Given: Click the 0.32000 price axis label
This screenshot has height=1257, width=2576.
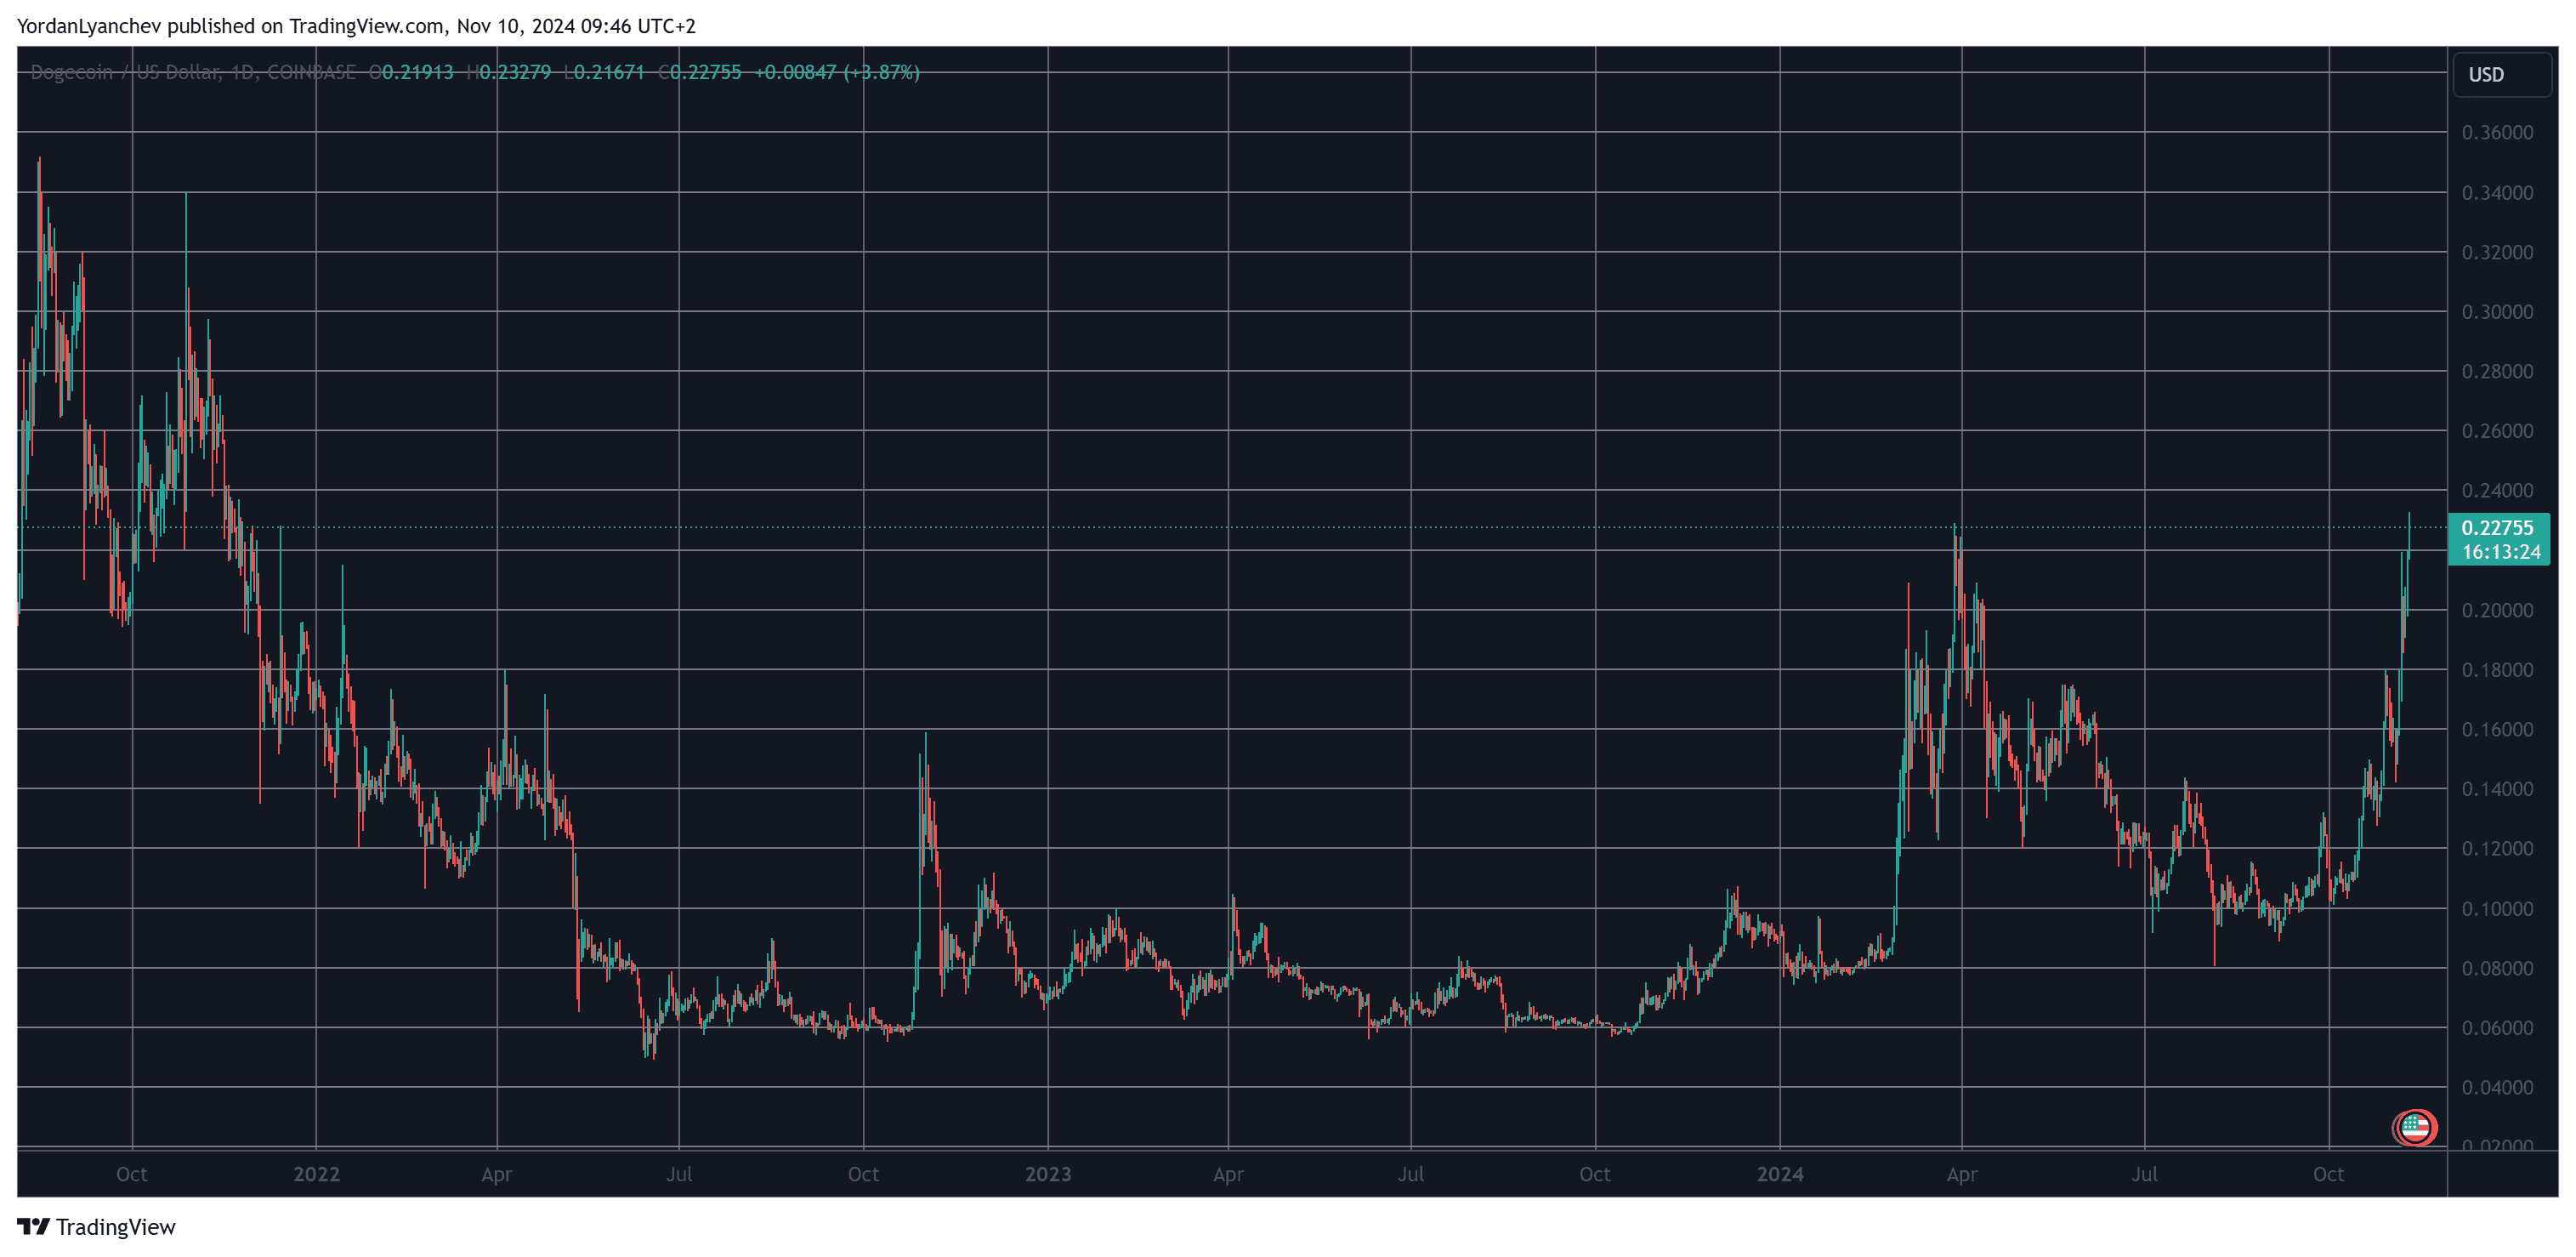Looking at the screenshot, I should (x=2497, y=252).
